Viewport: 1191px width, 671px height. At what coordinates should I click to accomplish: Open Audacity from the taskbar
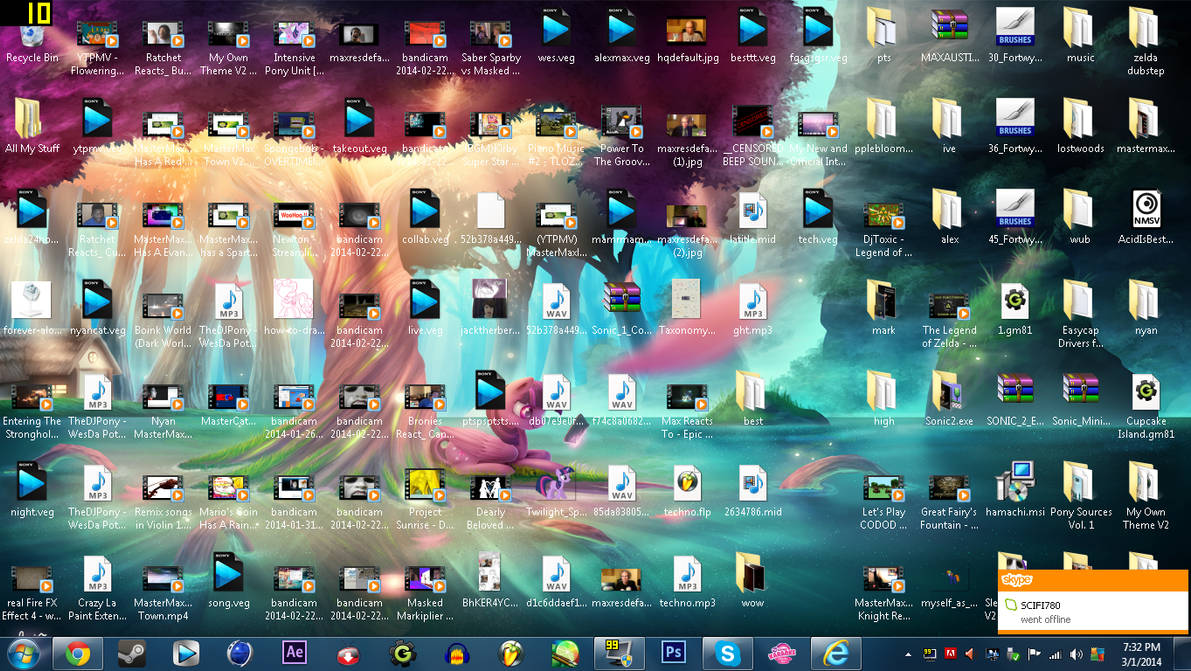coord(456,655)
